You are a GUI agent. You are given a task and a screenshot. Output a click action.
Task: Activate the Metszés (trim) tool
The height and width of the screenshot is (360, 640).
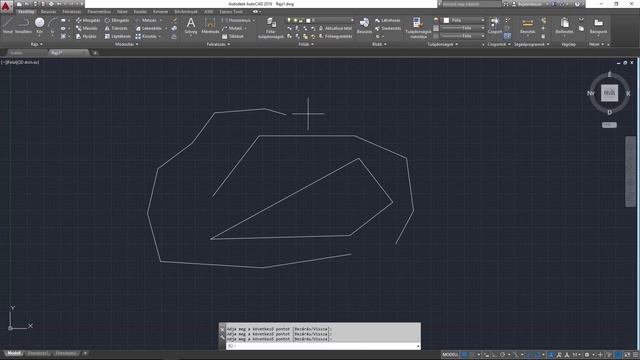coord(146,20)
